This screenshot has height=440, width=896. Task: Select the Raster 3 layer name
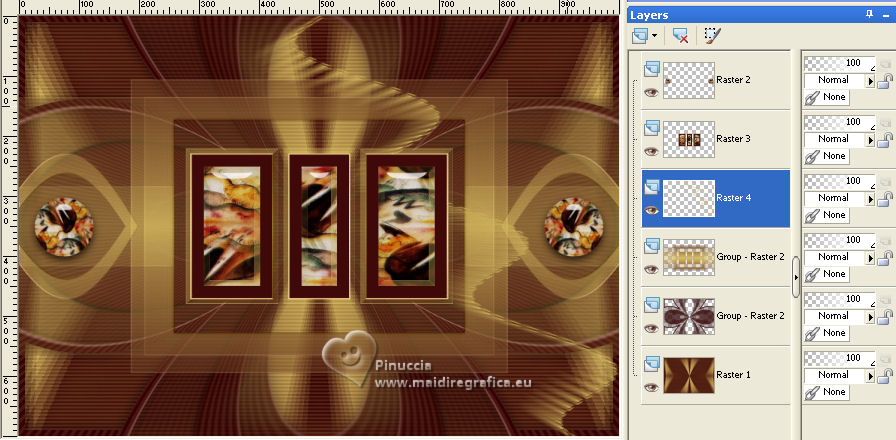click(734, 139)
